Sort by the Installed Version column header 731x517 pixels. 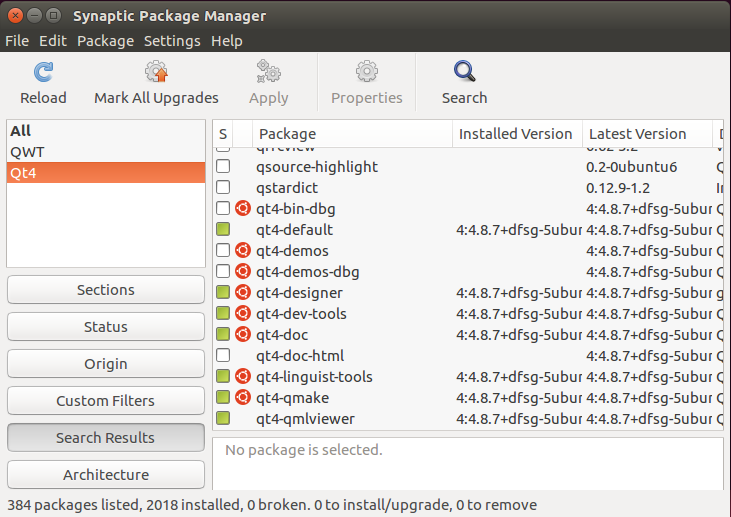click(517, 134)
